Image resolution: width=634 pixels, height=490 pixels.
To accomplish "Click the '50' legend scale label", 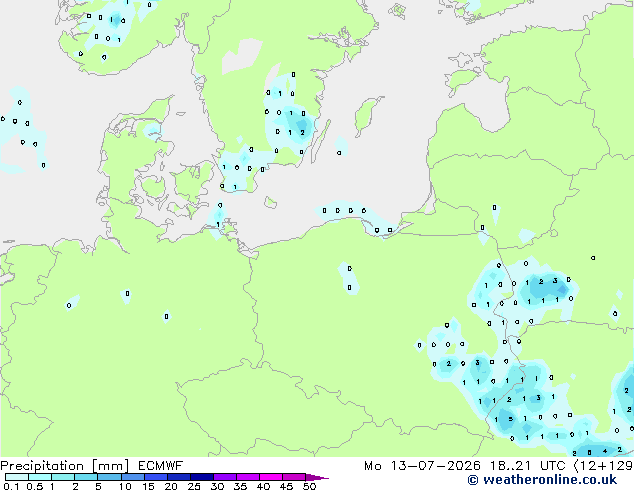I will point(309,486).
